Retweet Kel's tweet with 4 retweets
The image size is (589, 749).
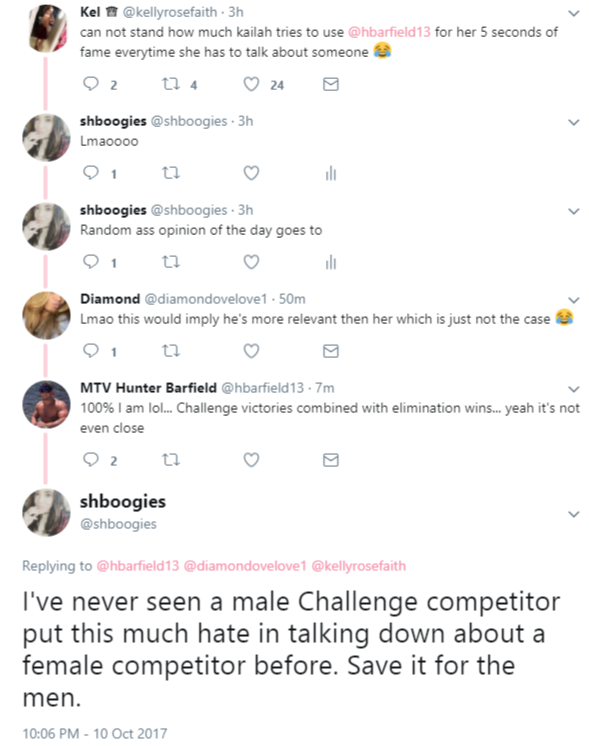[x=171, y=84]
